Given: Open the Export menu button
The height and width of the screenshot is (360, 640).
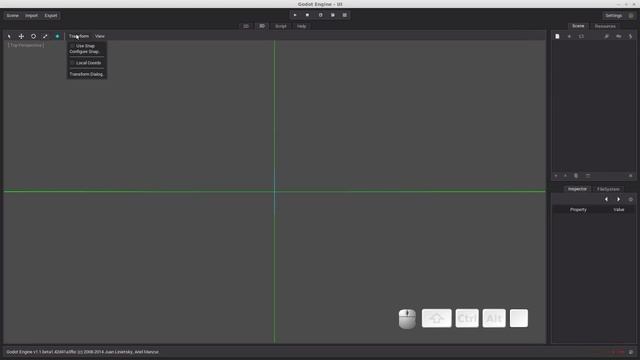Looking at the screenshot, I should 51,16.
